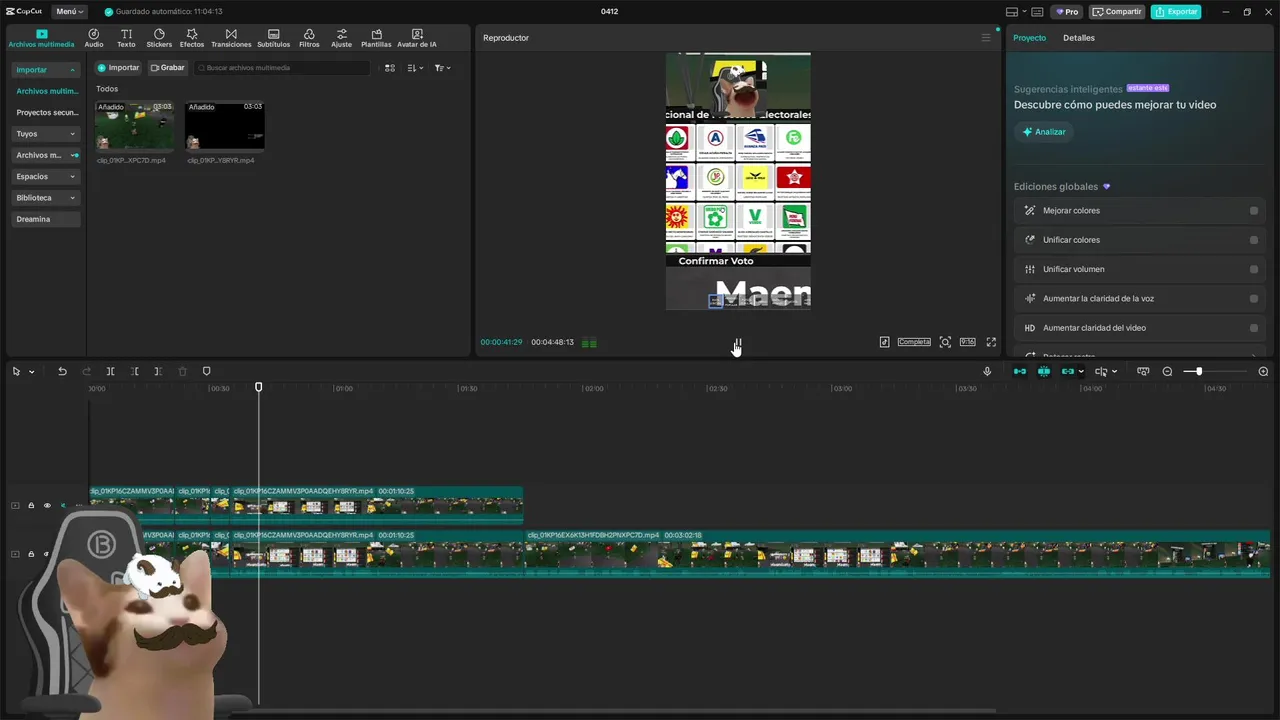1280x720 pixels.
Task: Toggle the Unificar colores checkbox
Action: [1254, 240]
